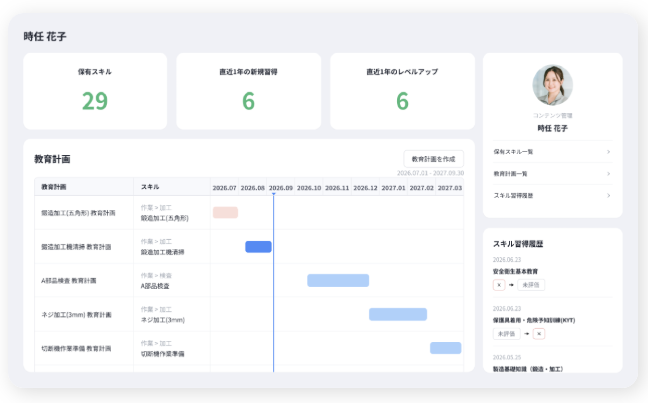Viewport: 648px width, 403px height.
Task: Click the 時任 花子 page title
Action: click(x=45, y=36)
